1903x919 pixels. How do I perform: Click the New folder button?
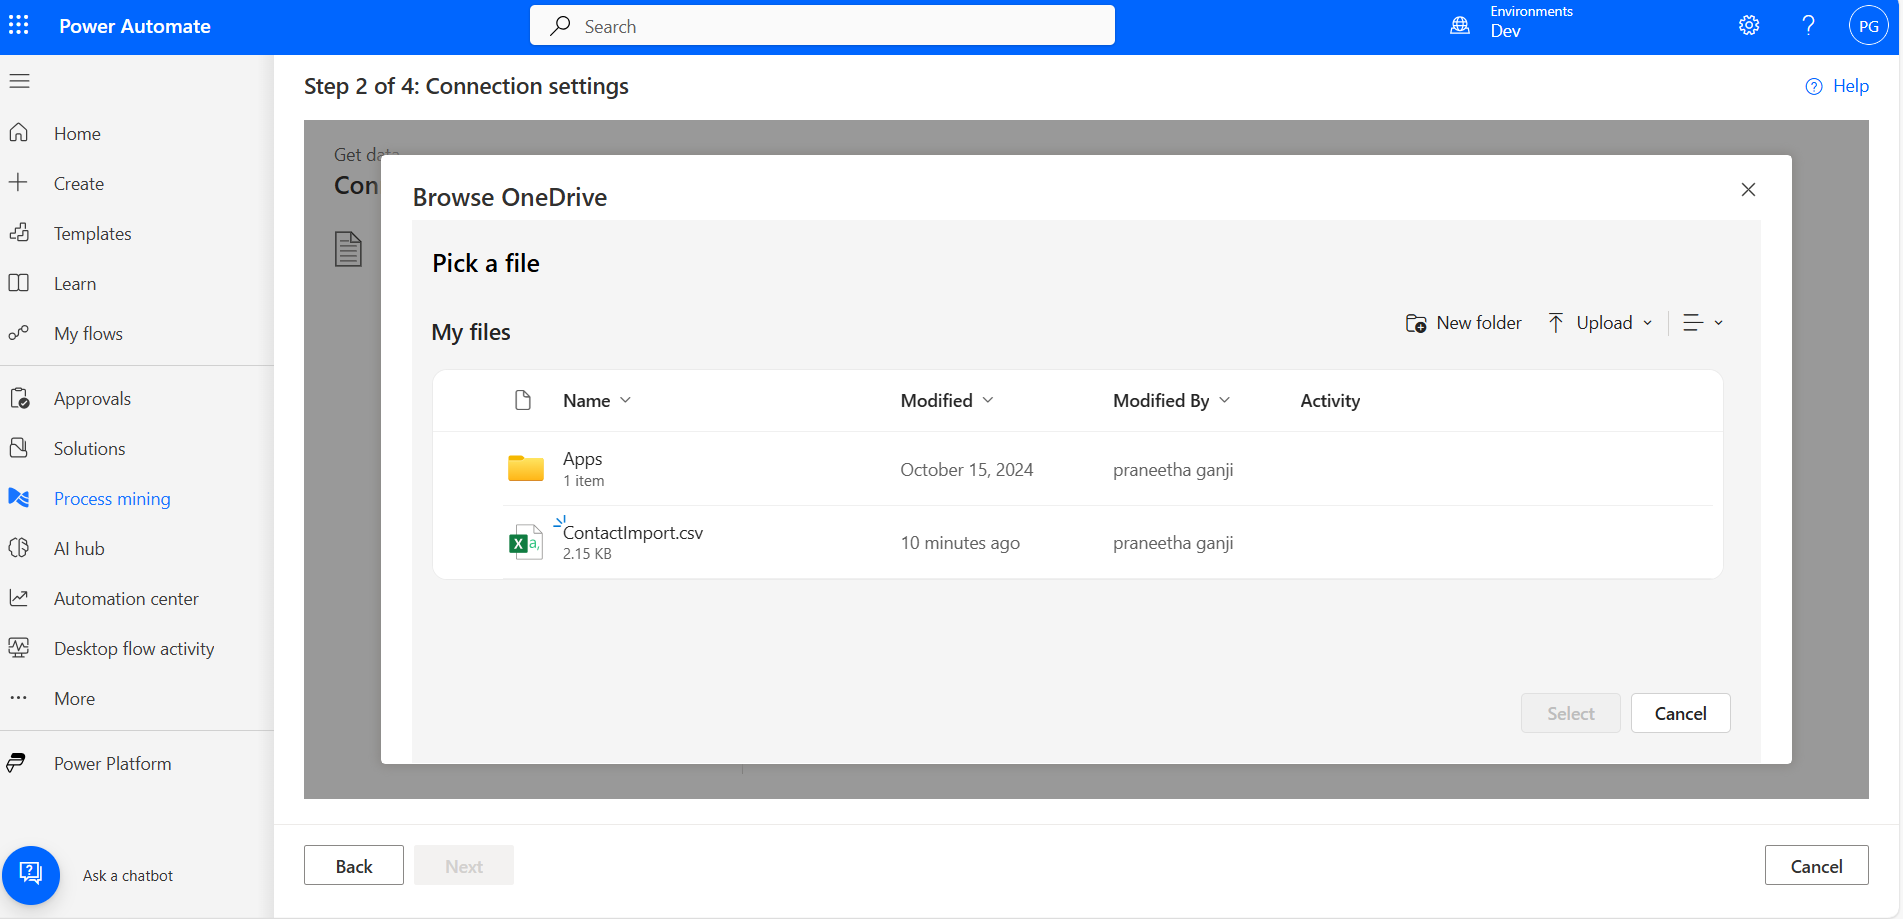(x=1464, y=323)
